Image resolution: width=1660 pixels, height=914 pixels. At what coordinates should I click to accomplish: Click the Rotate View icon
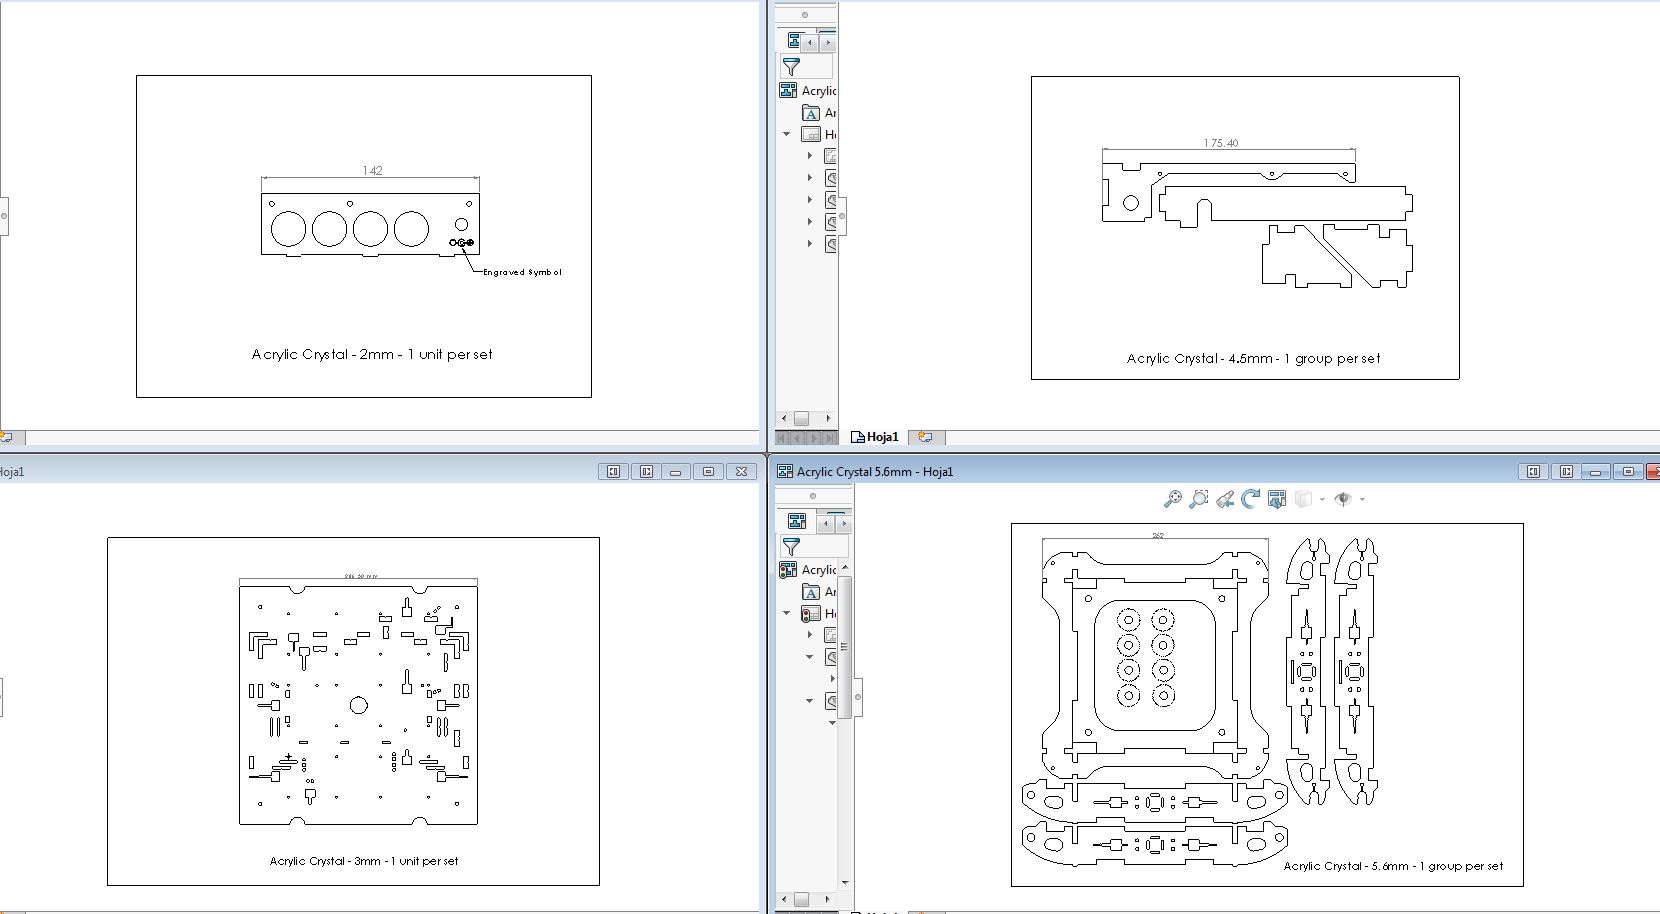tap(1250, 499)
